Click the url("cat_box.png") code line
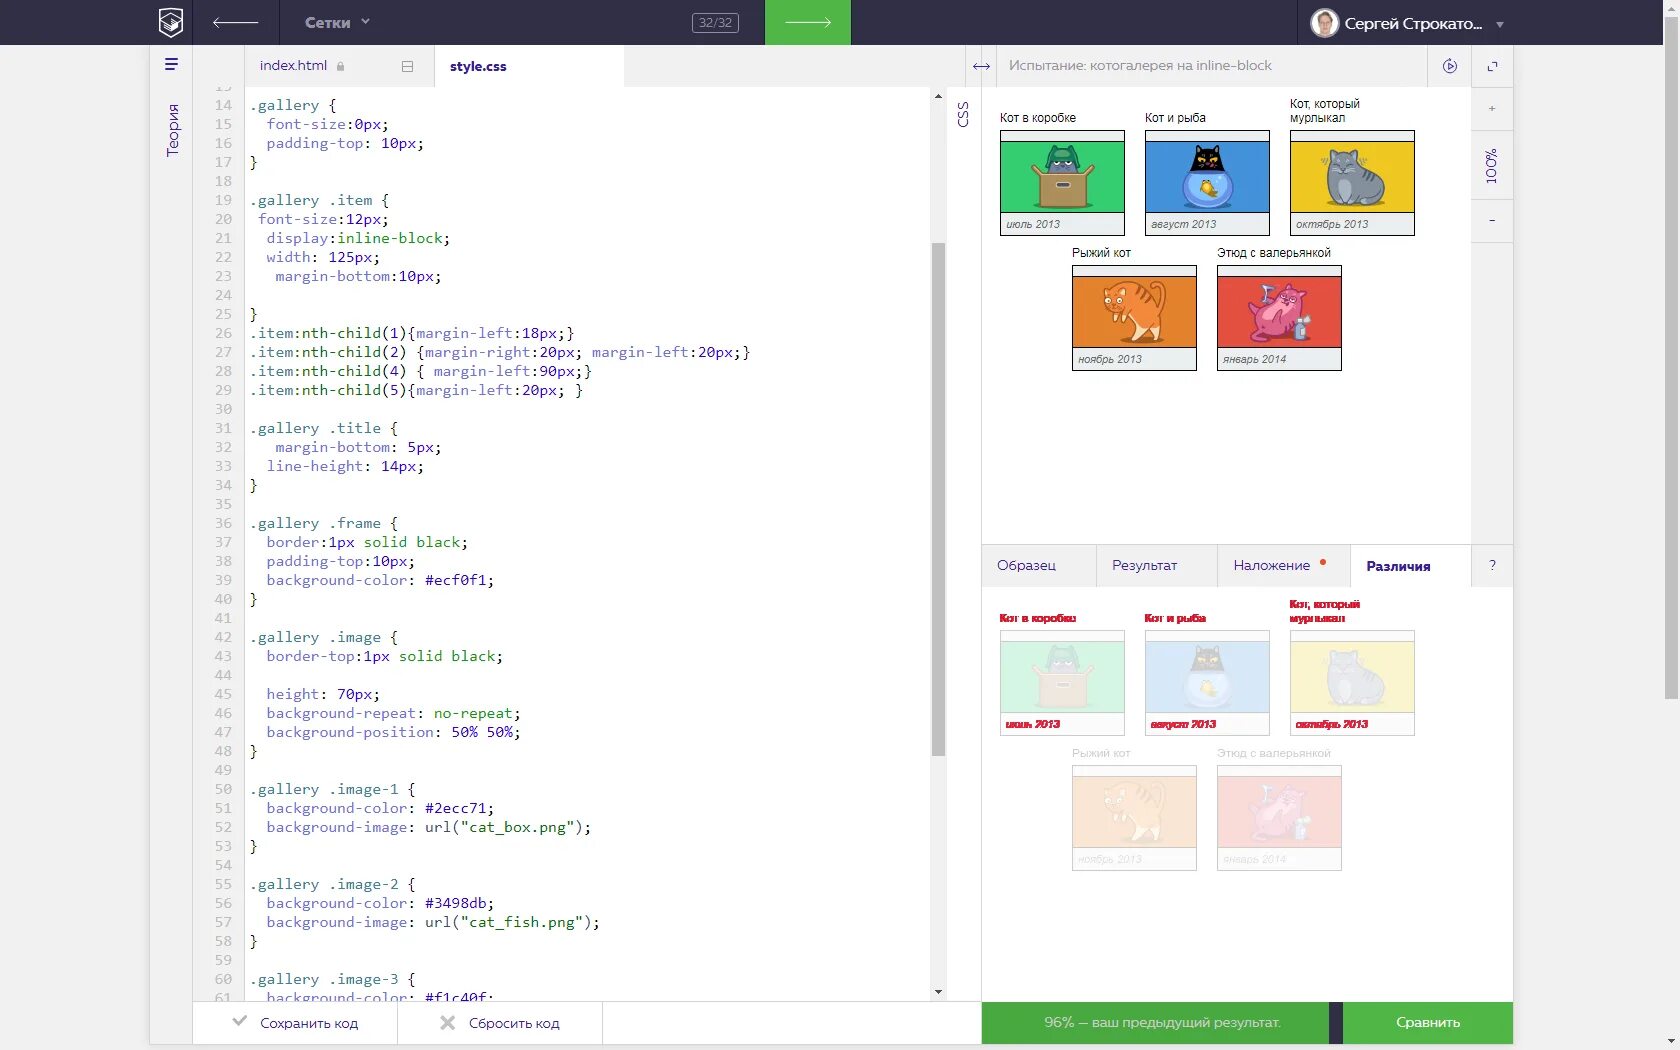The image size is (1680, 1050). click(x=429, y=827)
